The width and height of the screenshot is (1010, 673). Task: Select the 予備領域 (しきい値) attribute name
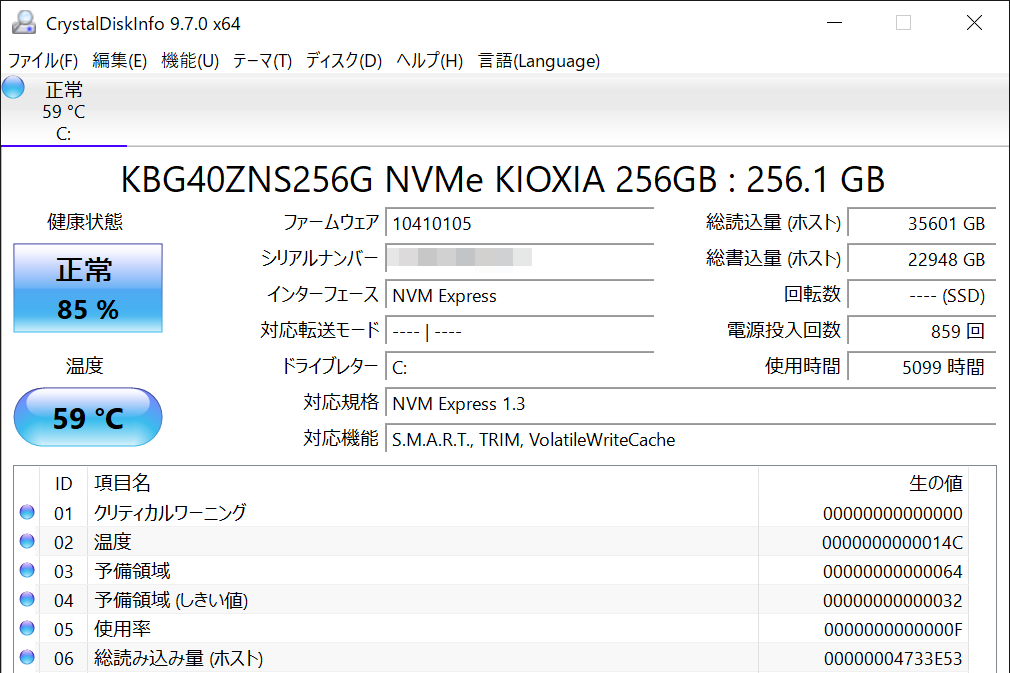171,600
